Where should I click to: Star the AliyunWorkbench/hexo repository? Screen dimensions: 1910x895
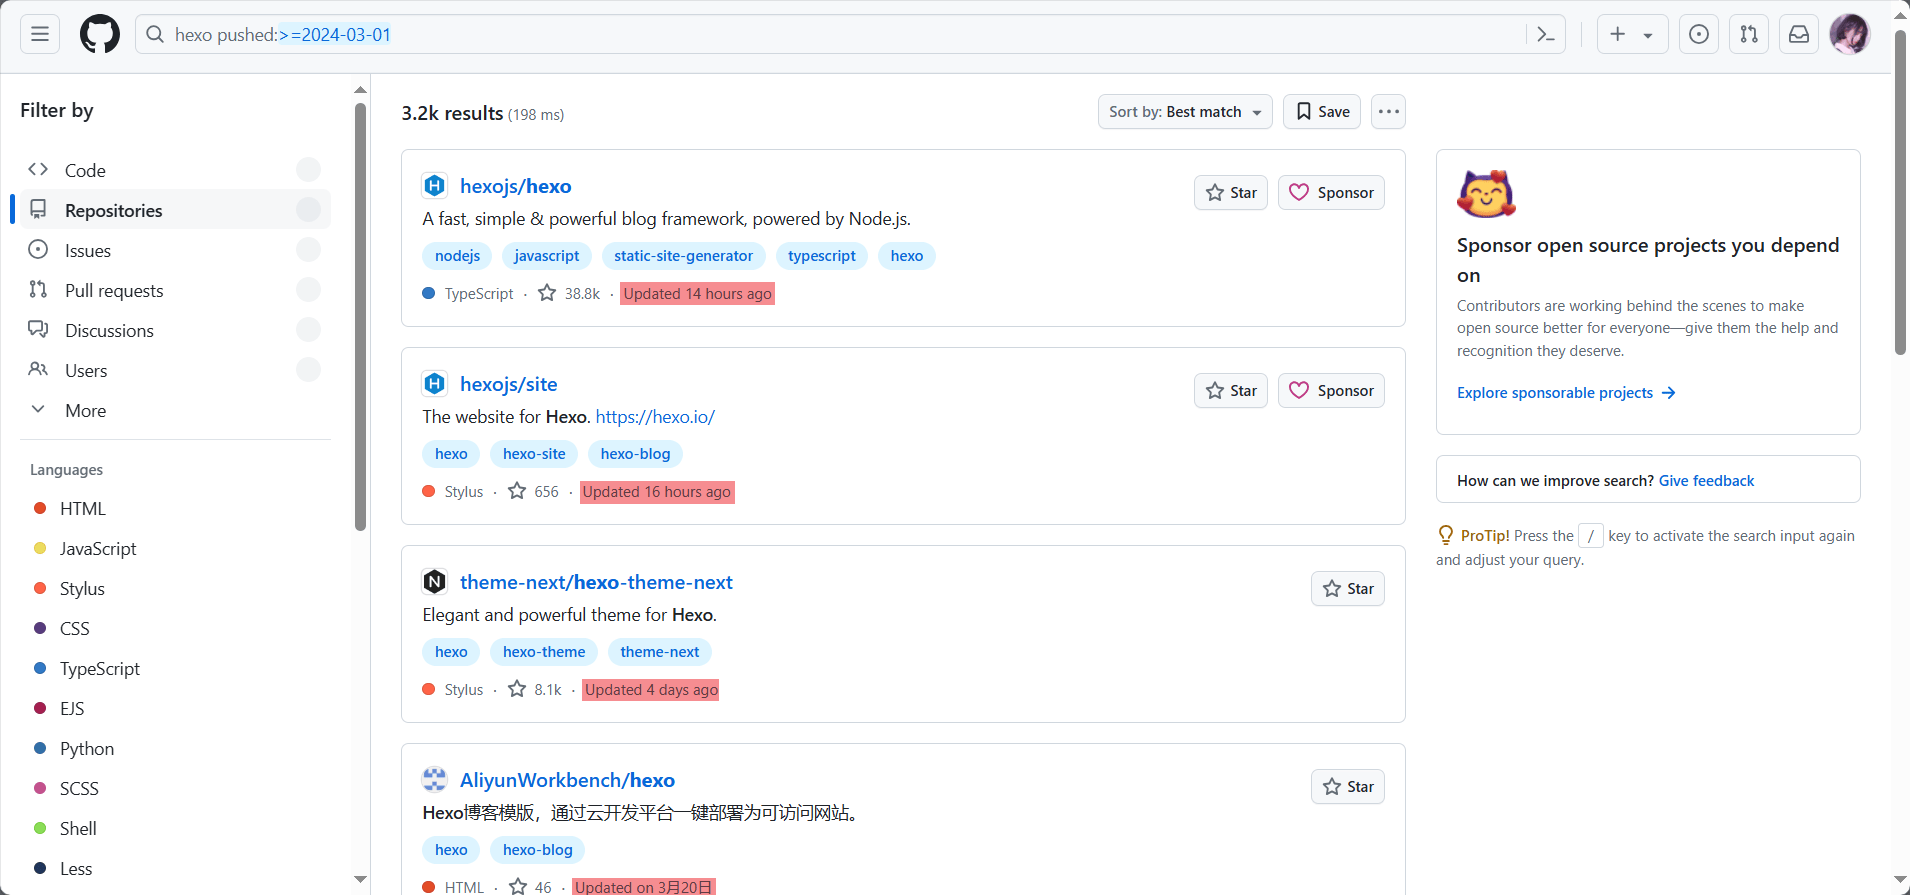click(x=1347, y=787)
